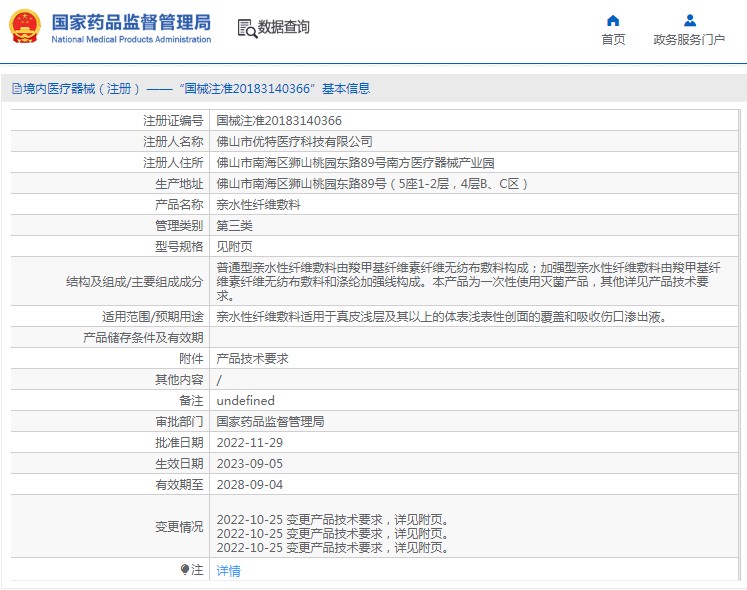Click the 结构及组成/主要组成成分 label

pyautogui.click(x=135, y=282)
